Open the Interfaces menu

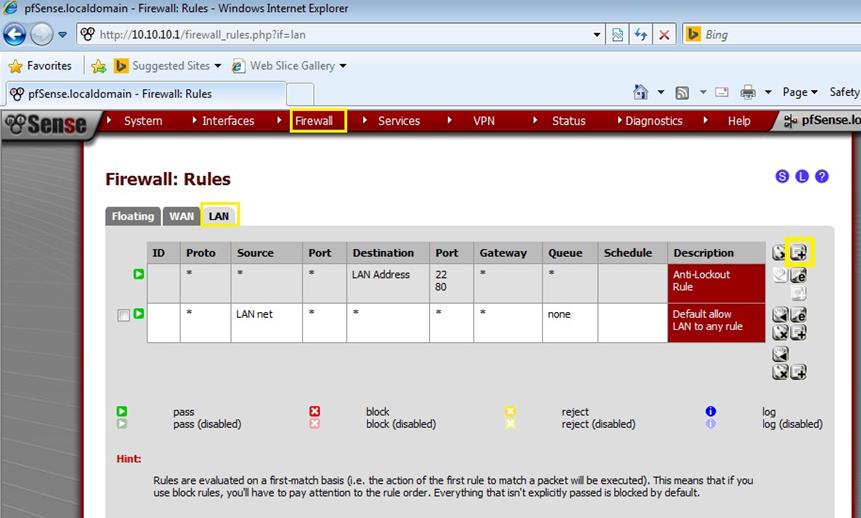point(228,121)
